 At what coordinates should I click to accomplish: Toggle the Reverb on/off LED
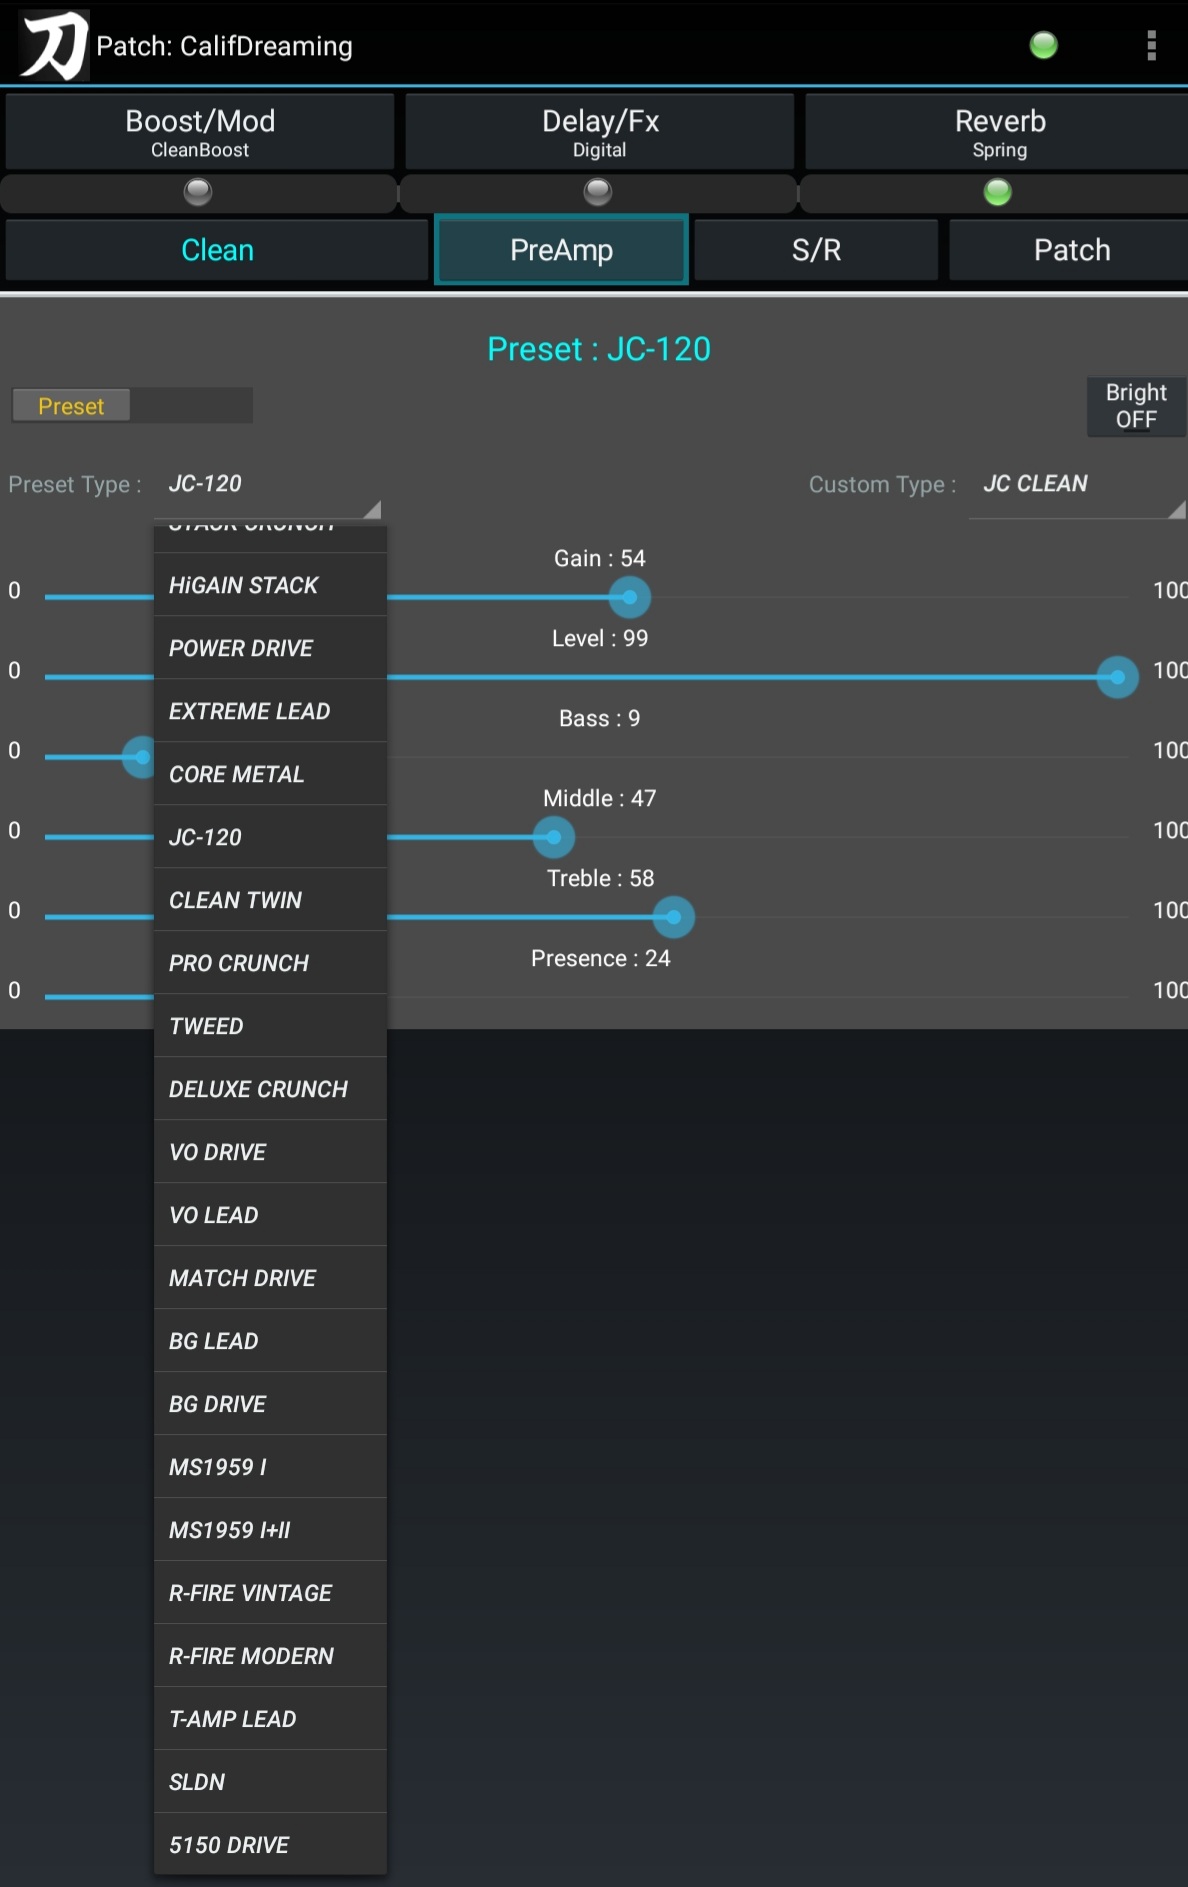pos(998,192)
